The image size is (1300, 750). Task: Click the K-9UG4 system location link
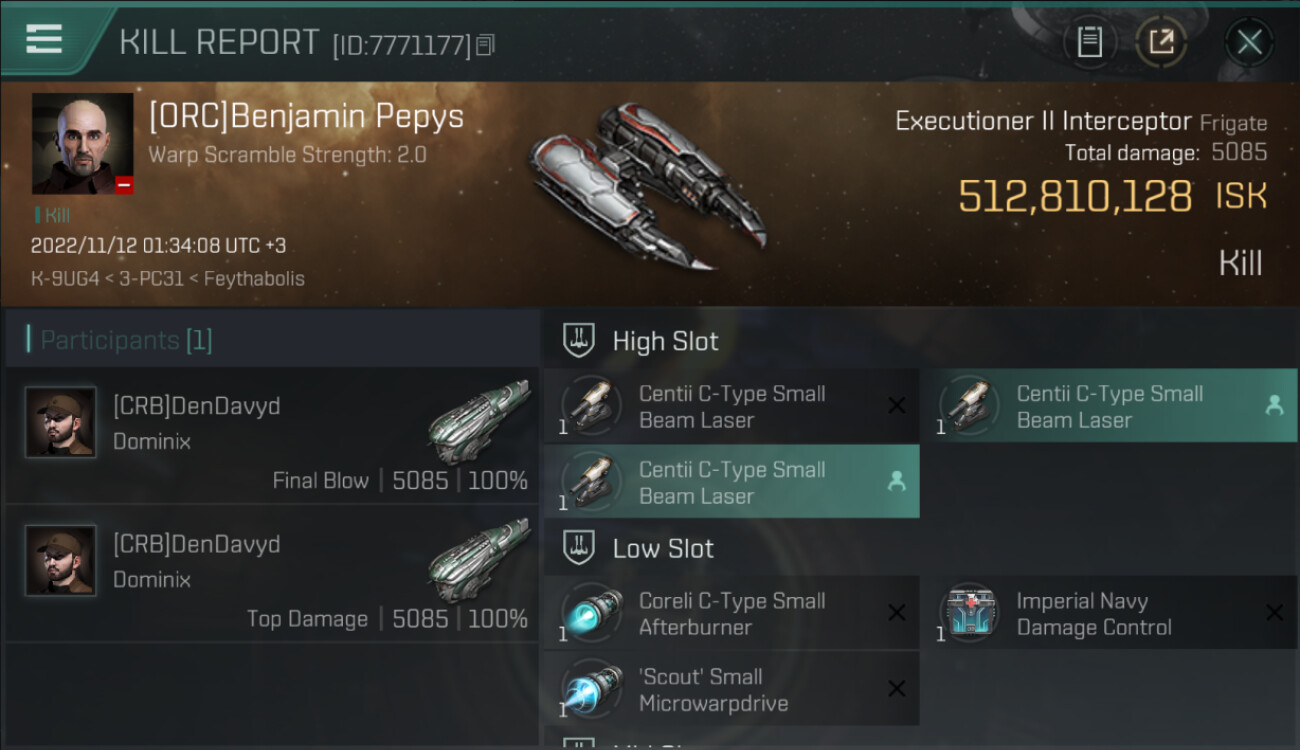click(x=65, y=278)
